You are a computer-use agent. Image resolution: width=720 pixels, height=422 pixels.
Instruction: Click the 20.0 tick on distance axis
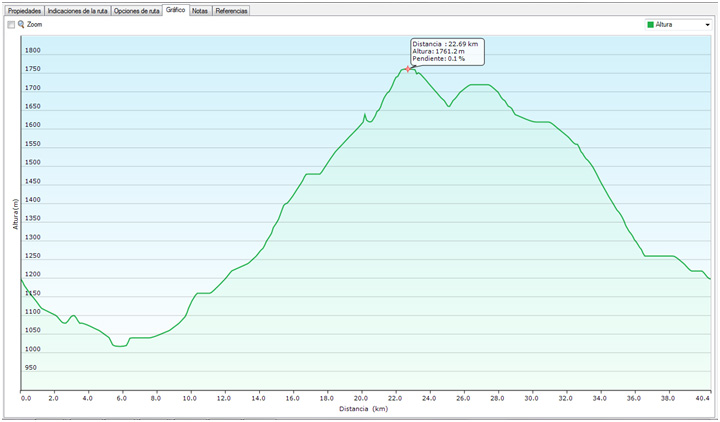point(360,397)
